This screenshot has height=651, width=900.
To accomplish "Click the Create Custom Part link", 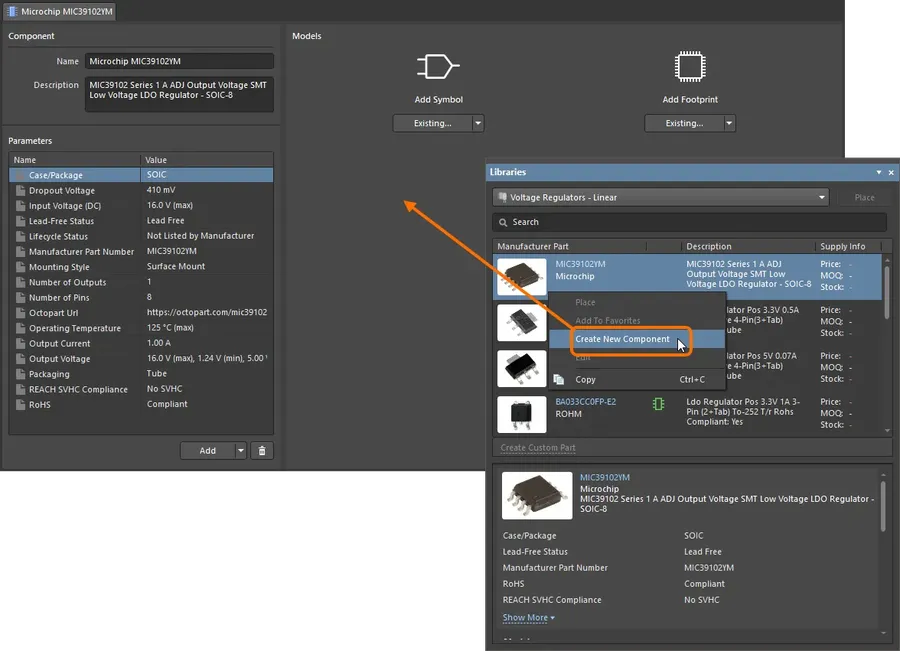I will (x=538, y=448).
